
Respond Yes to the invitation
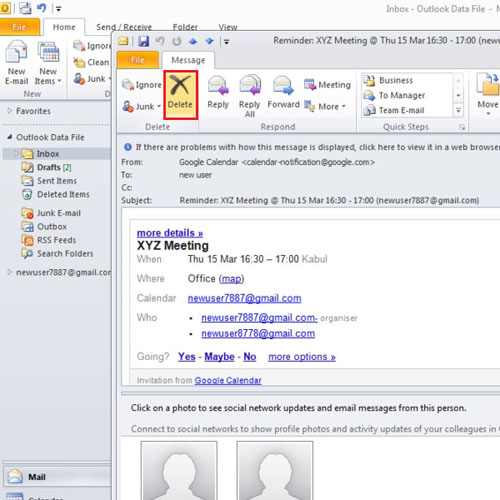(x=187, y=357)
